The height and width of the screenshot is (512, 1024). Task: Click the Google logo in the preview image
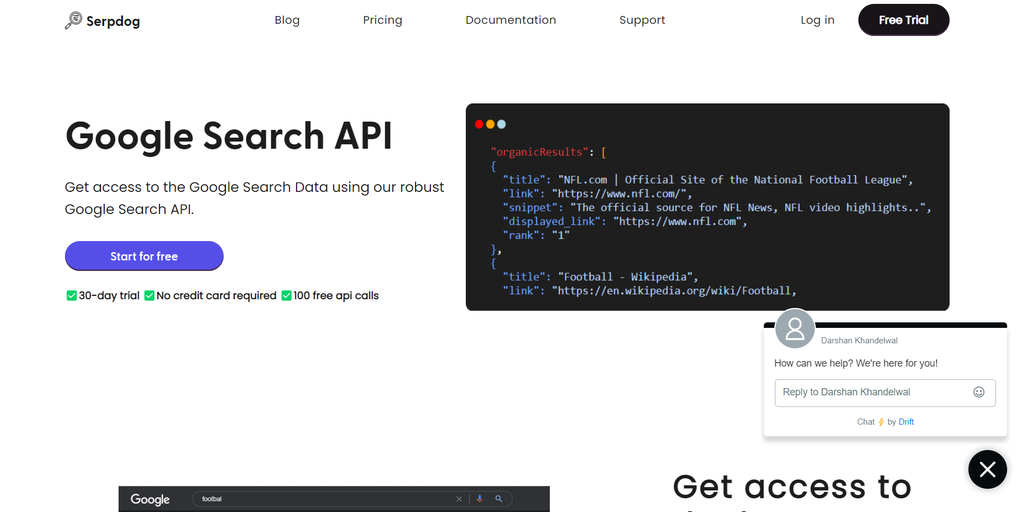[150, 499]
